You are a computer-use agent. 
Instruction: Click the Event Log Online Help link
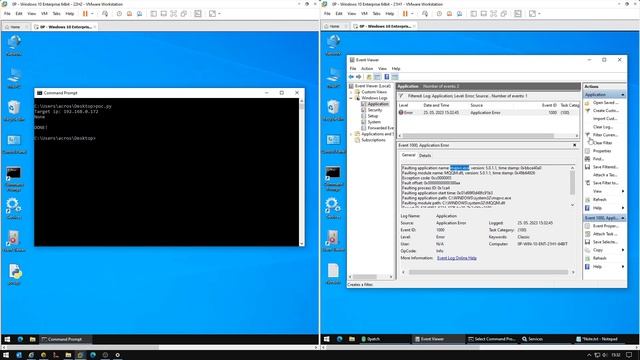(x=457, y=258)
